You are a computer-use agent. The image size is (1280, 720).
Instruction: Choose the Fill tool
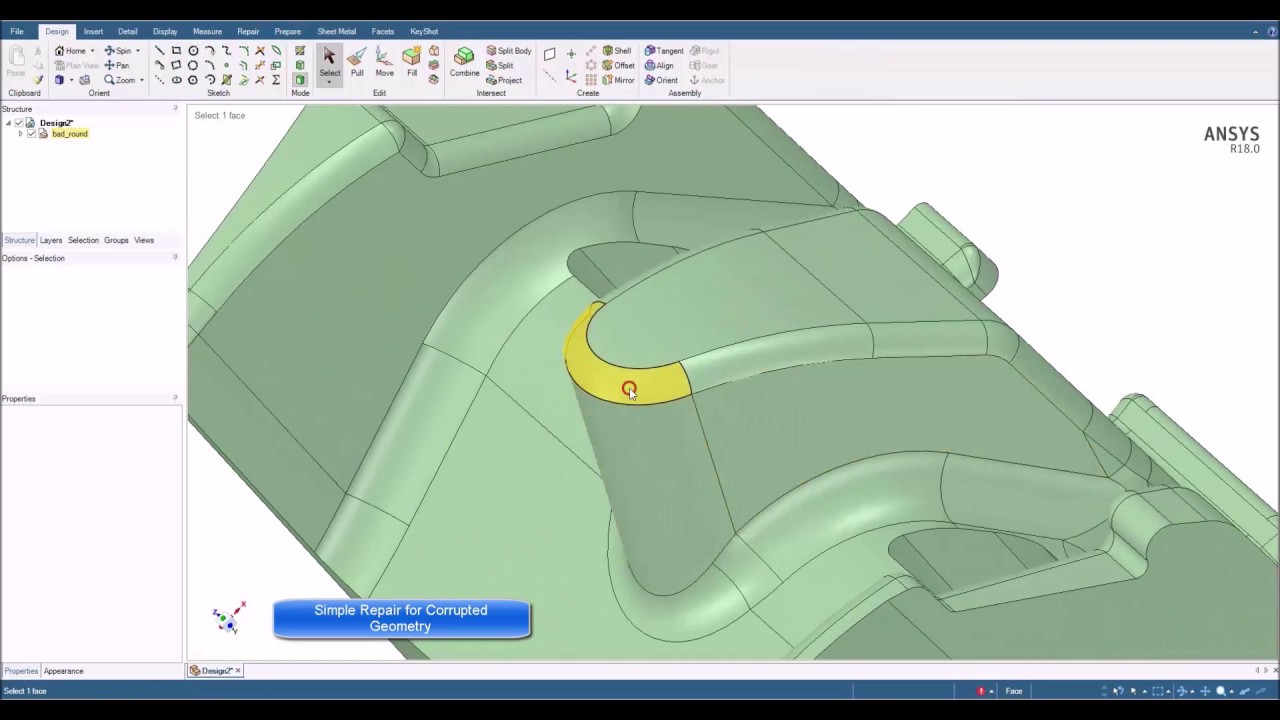pos(412,62)
